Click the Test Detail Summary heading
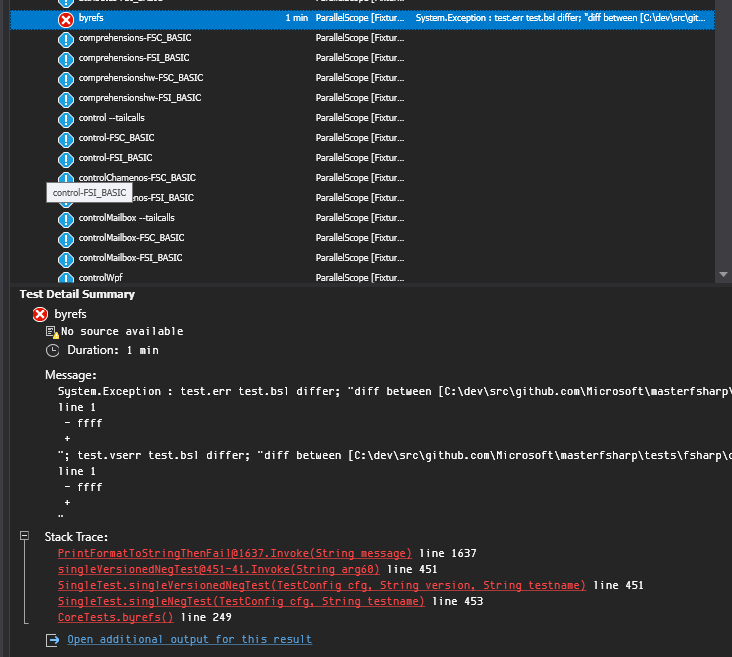 [77, 294]
